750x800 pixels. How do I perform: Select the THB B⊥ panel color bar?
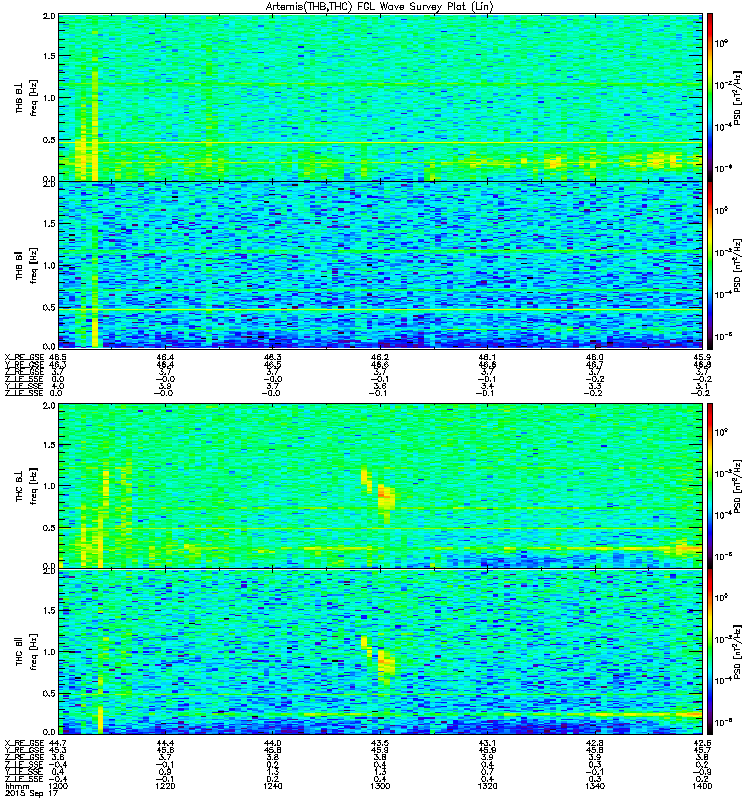coord(710,97)
